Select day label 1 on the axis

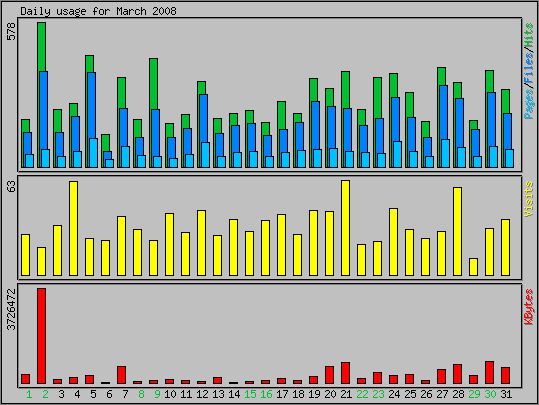(29, 394)
